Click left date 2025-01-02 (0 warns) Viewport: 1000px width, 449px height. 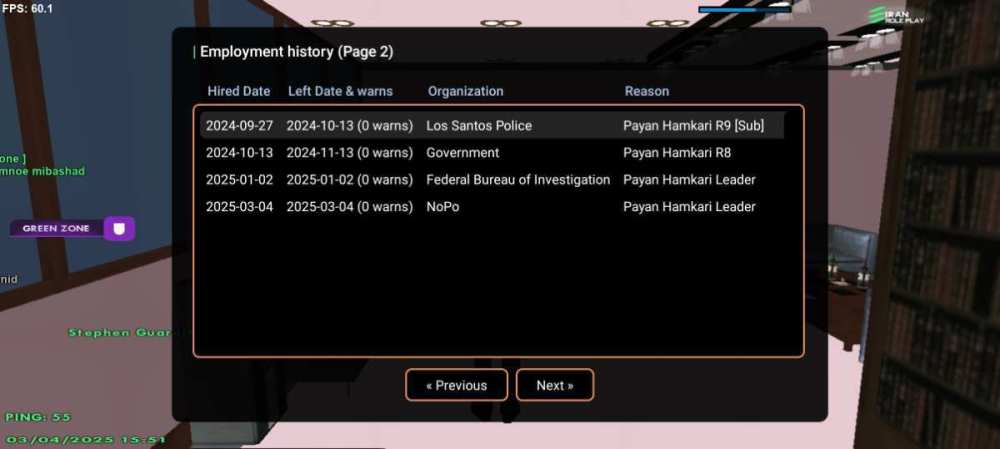click(x=349, y=180)
